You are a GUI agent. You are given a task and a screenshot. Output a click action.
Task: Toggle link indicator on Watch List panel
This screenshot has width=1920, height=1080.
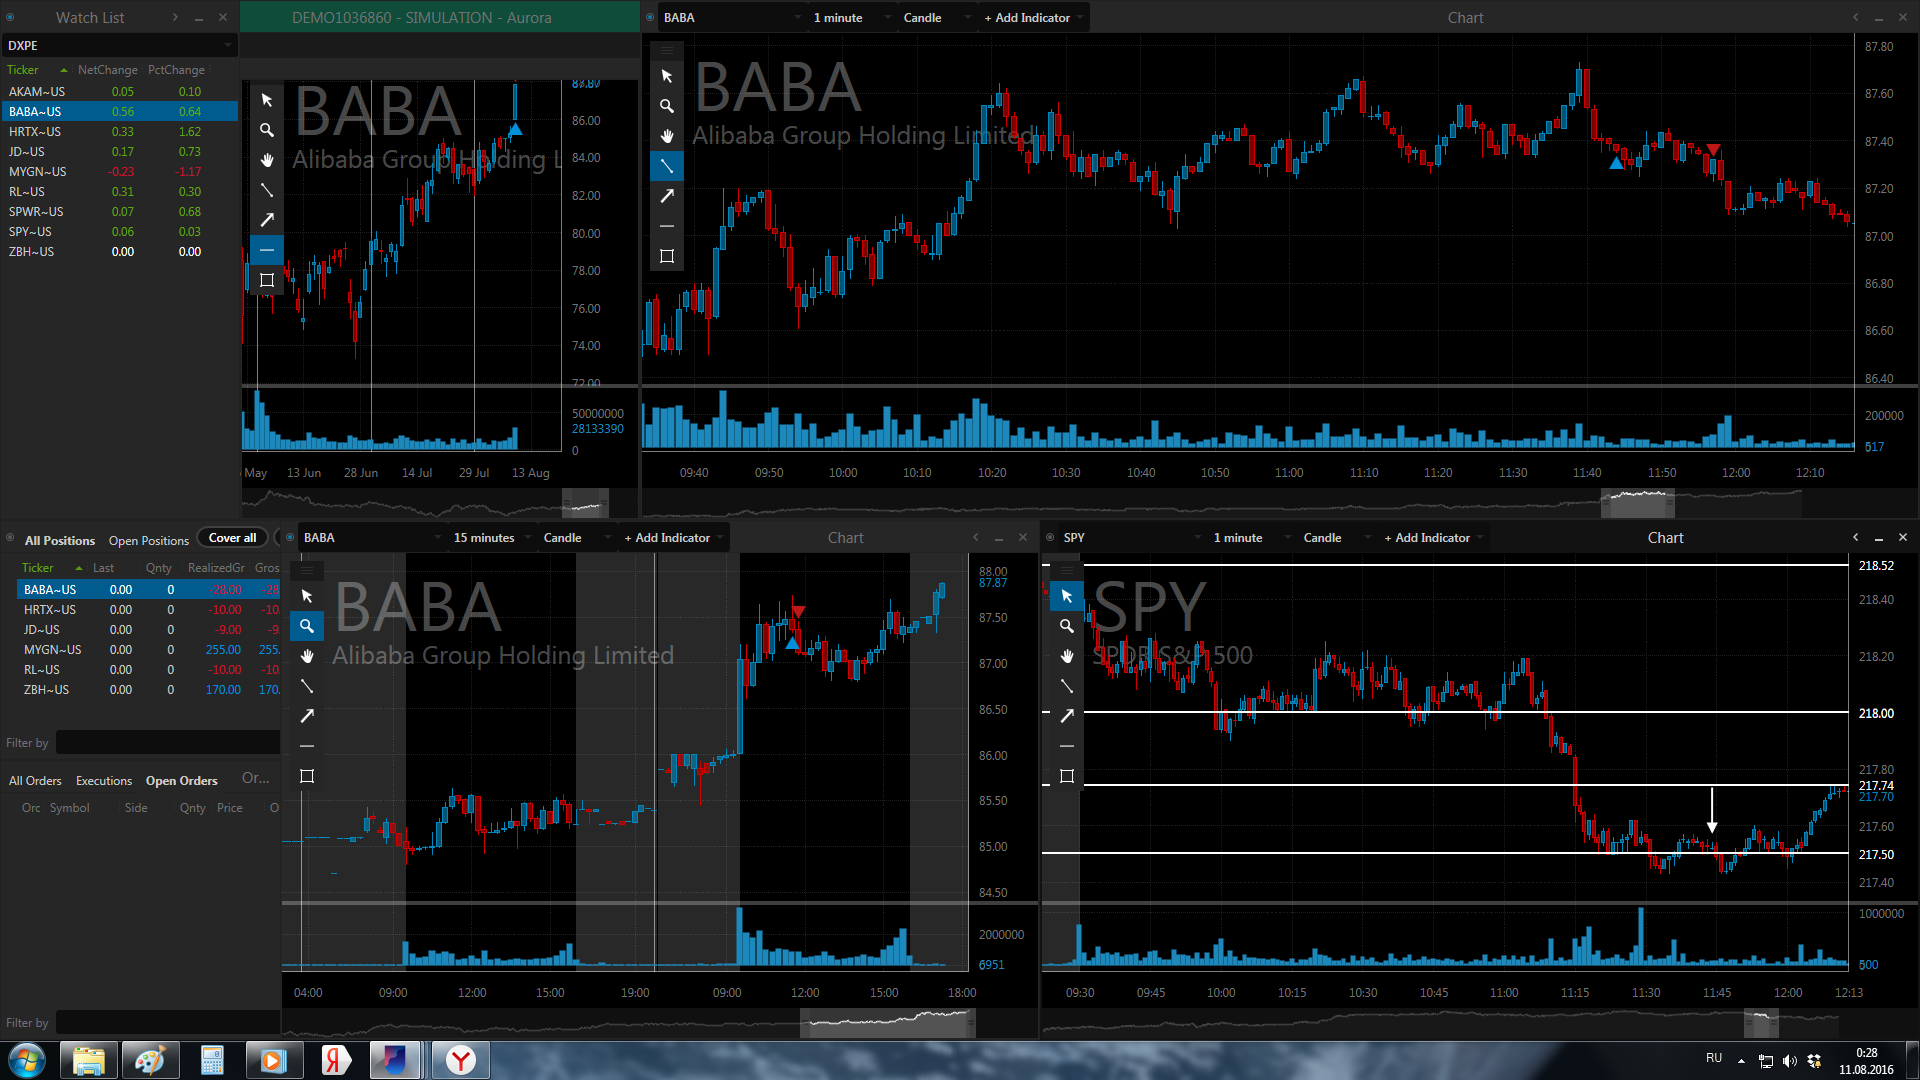point(10,17)
